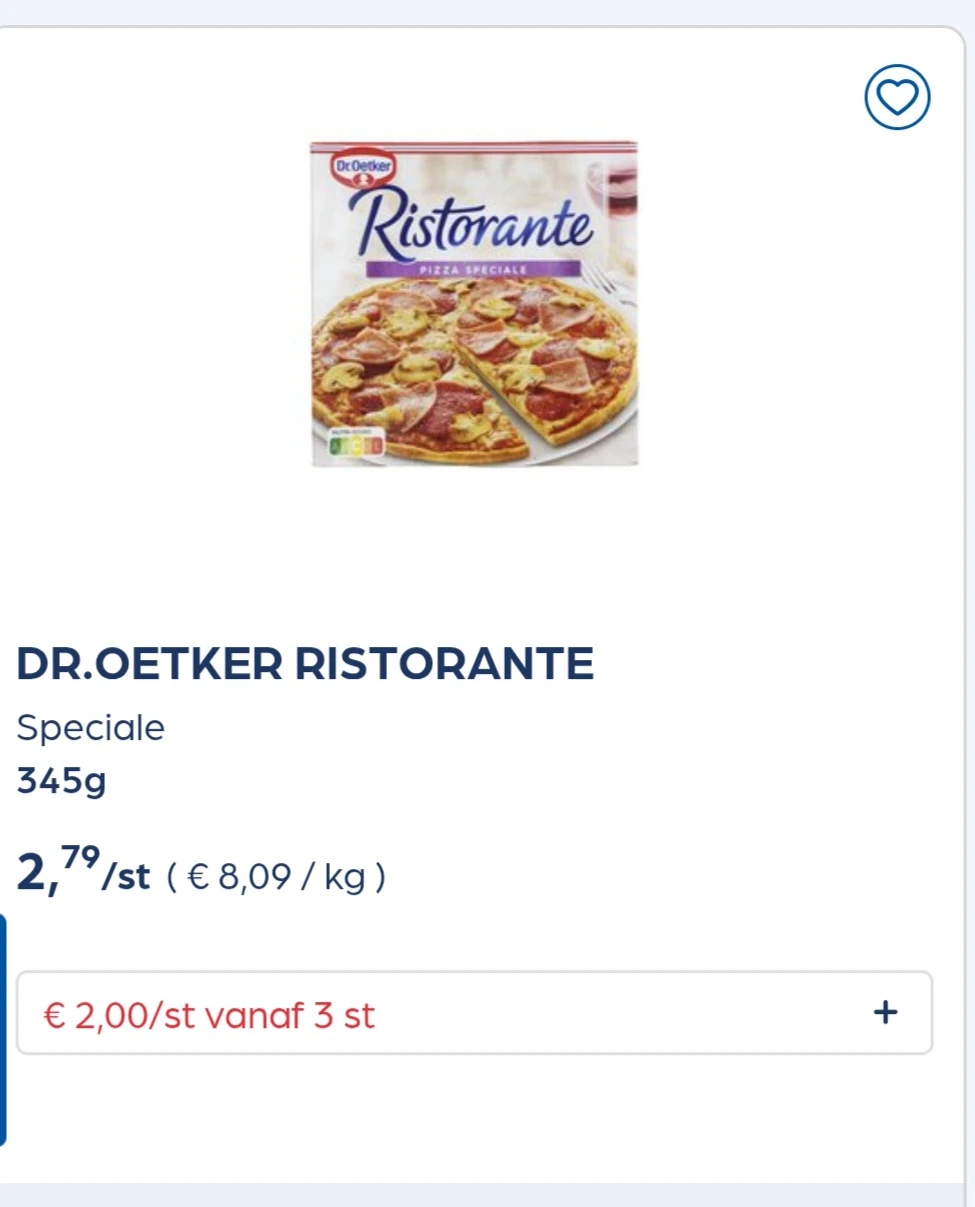The width and height of the screenshot is (975, 1207).
Task: Expand the '€ 2,00/st vanaf 3 st' offer
Action: 474,1013
